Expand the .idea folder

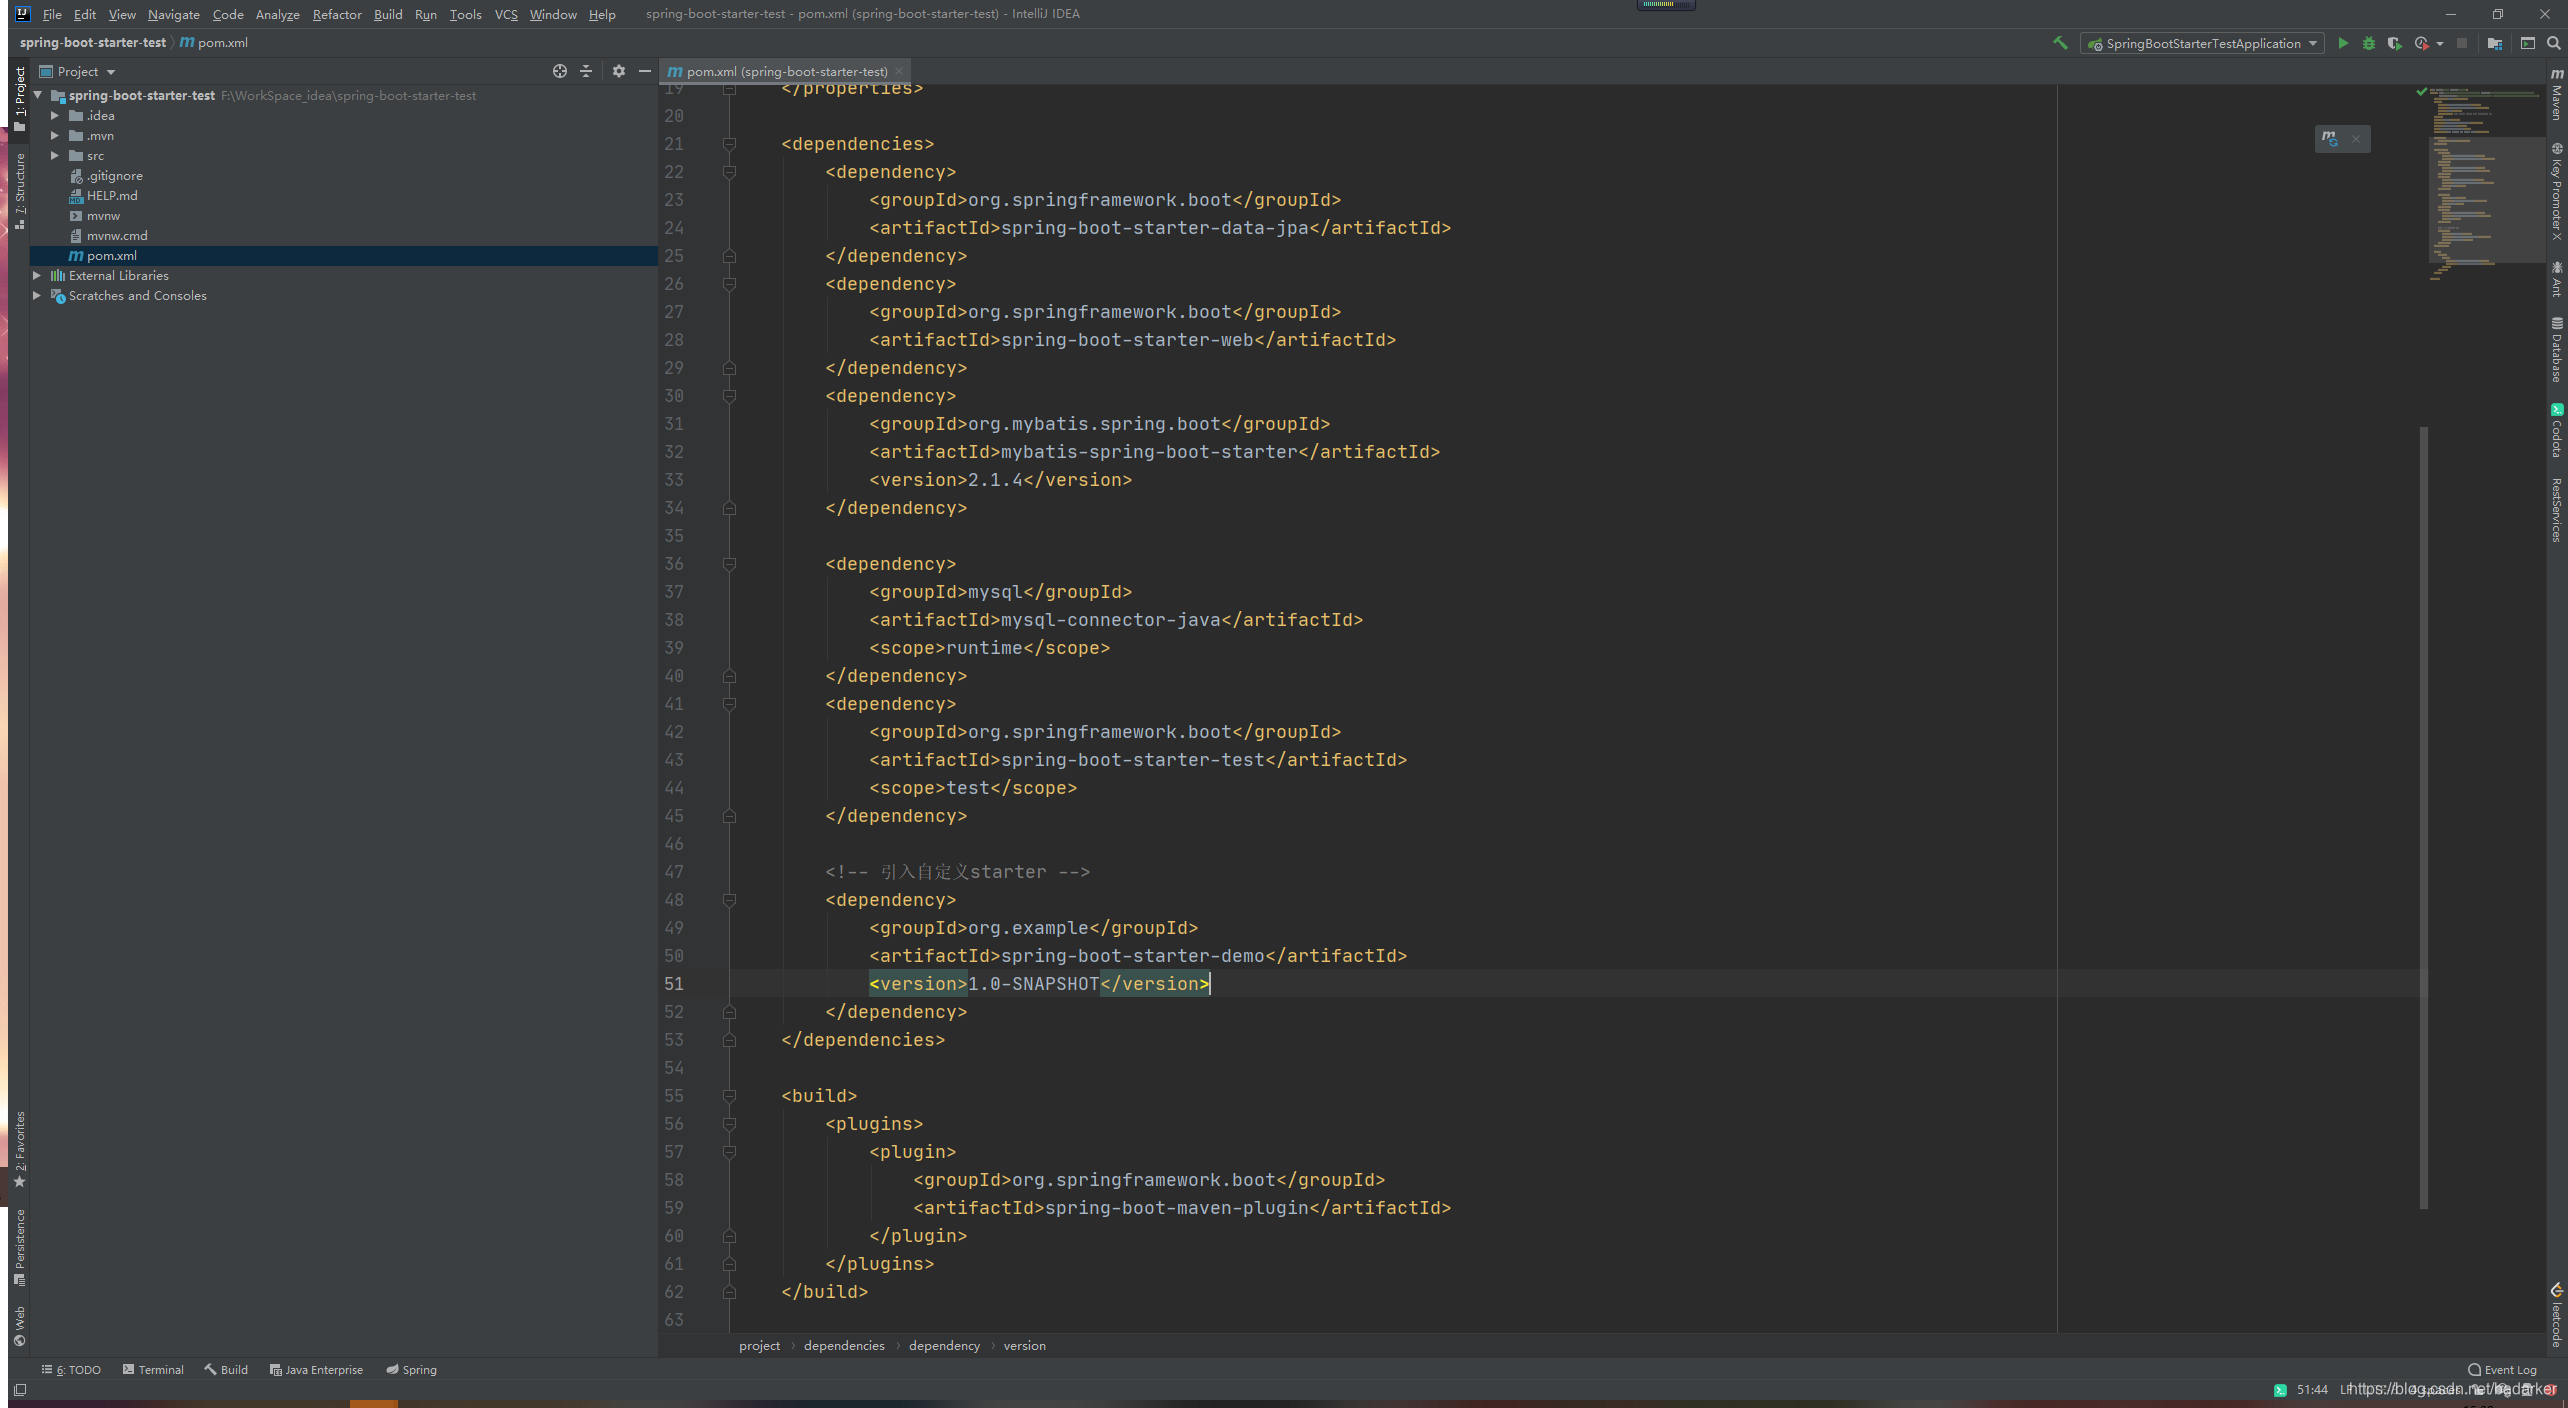55,115
